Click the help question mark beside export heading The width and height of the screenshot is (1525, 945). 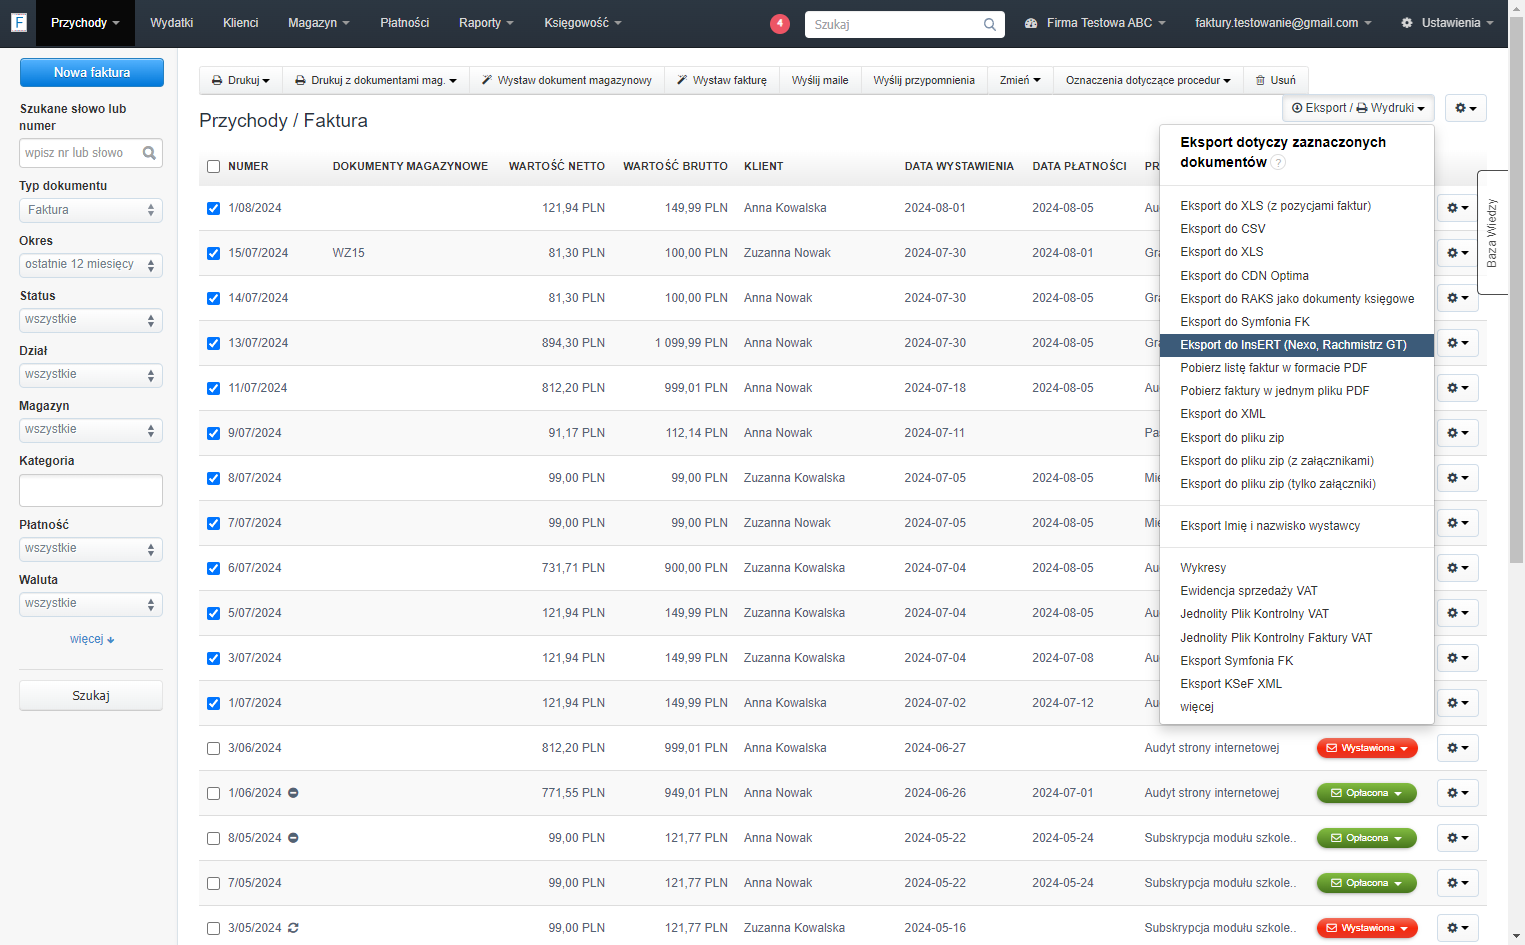tap(1278, 163)
